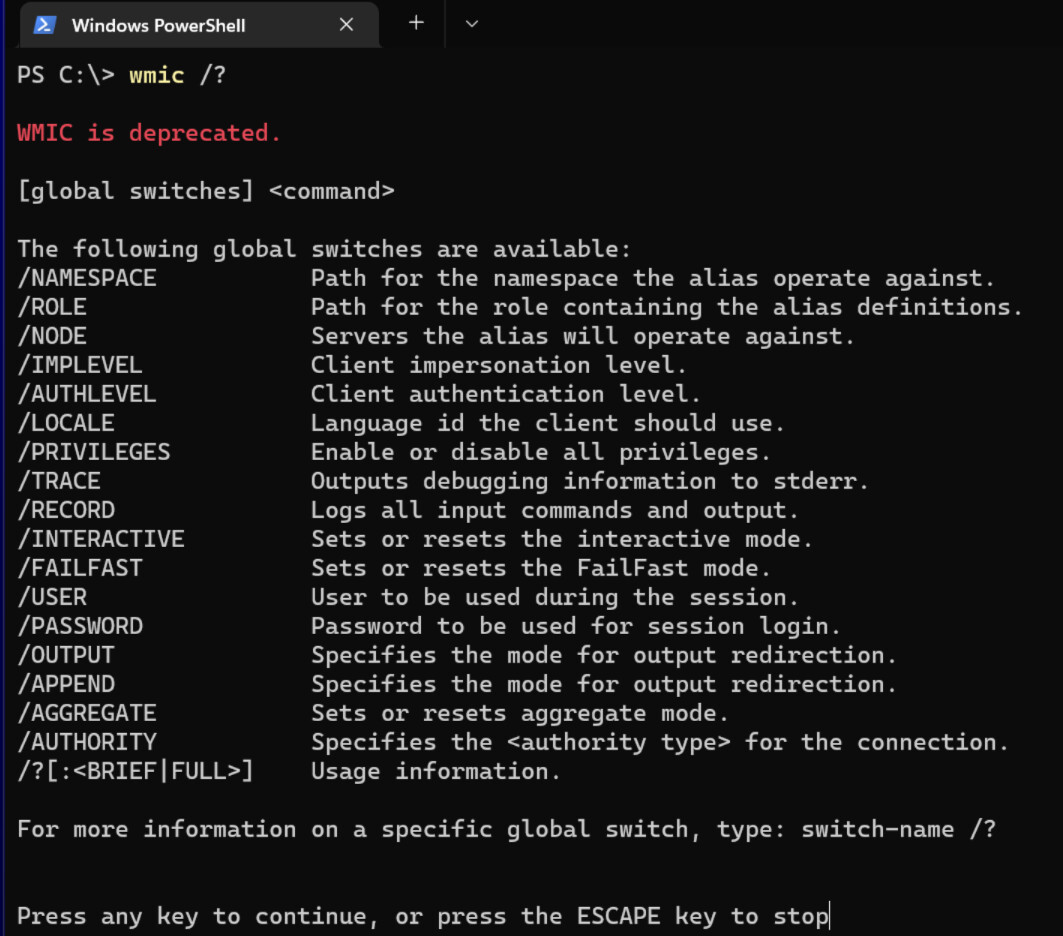
Task: Close the Windows PowerShell tab
Action: point(346,24)
